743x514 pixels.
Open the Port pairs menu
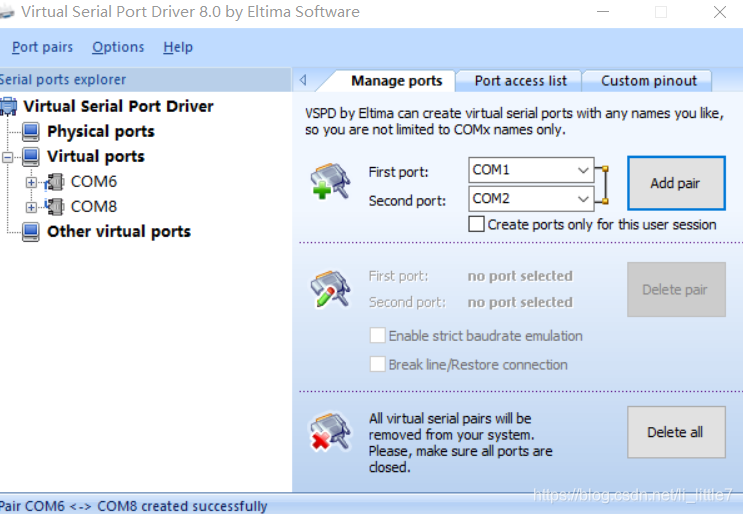42,47
